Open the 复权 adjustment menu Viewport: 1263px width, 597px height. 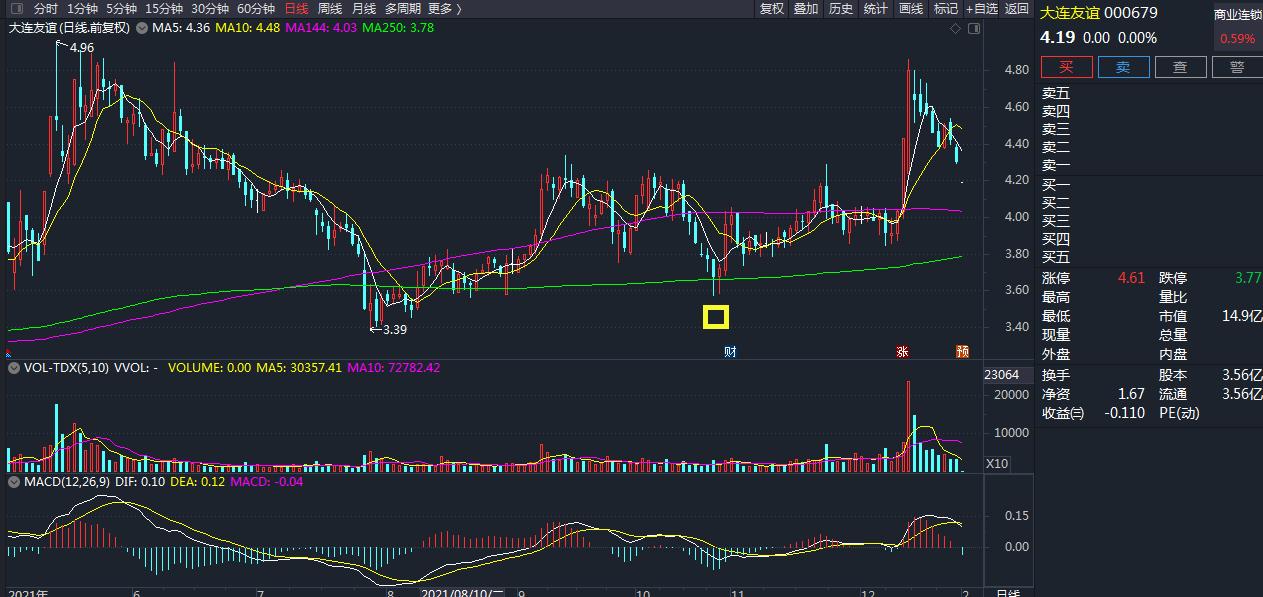pyautogui.click(x=772, y=9)
